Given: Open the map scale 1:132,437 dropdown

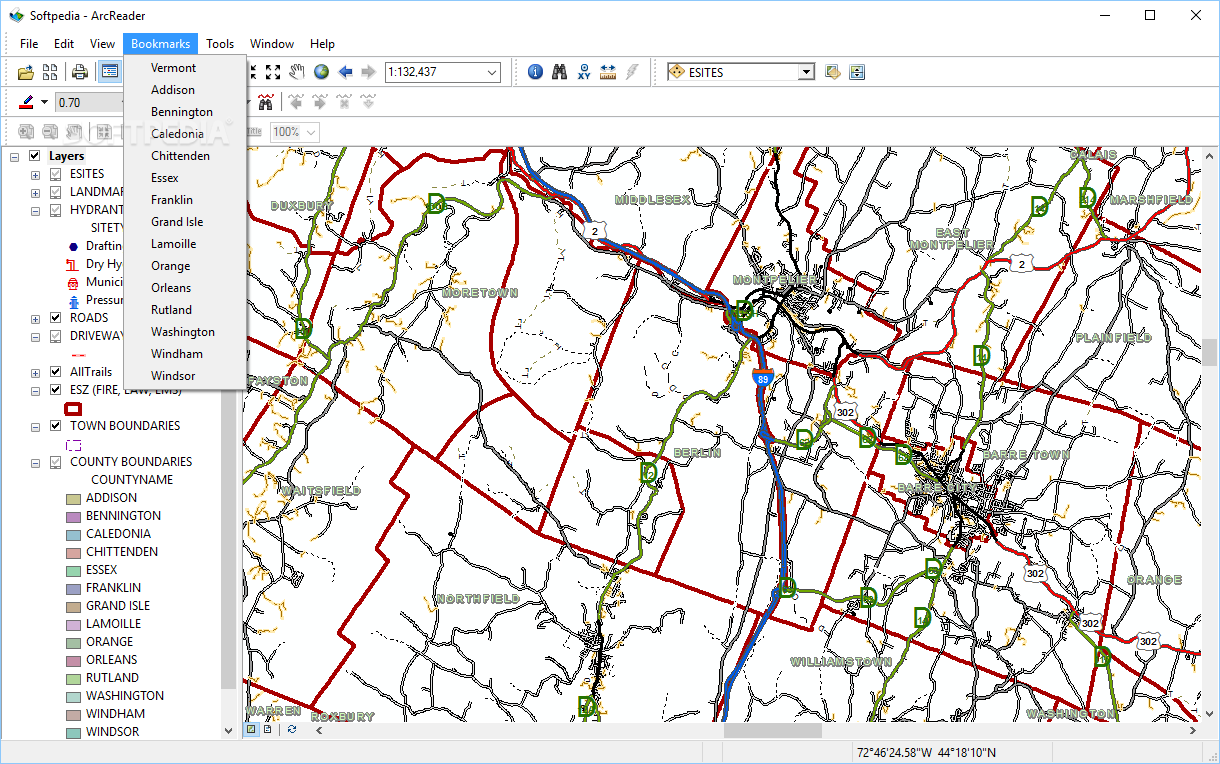Looking at the screenshot, I should [x=492, y=72].
